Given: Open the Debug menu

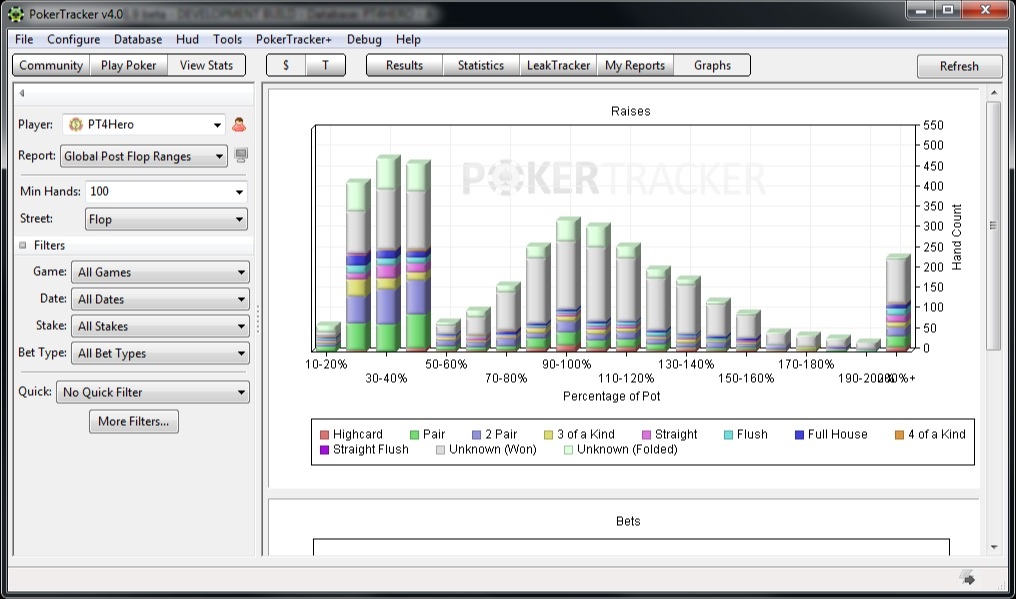Looking at the screenshot, I should pos(364,40).
